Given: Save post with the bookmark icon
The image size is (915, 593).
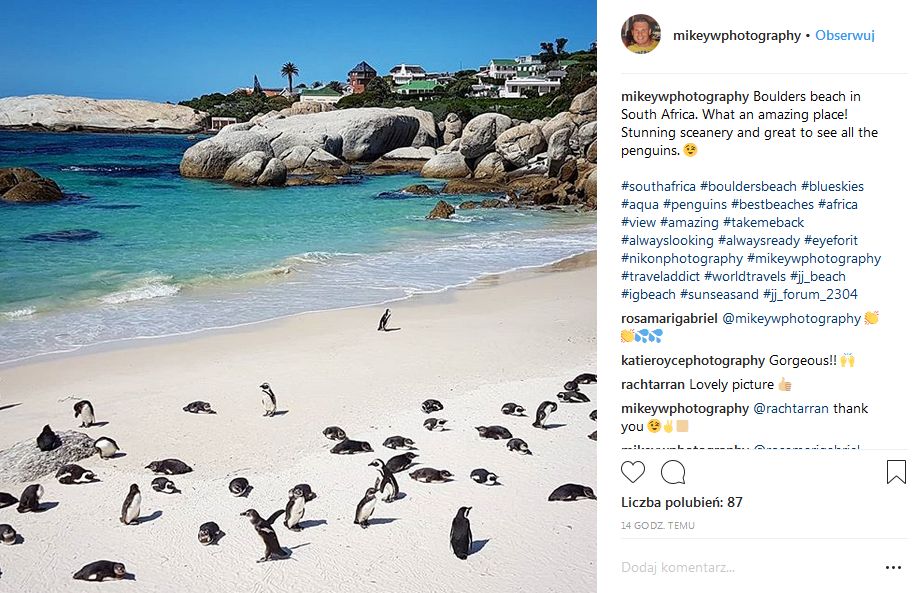Looking at the screenshot, I should coord(896,472).
